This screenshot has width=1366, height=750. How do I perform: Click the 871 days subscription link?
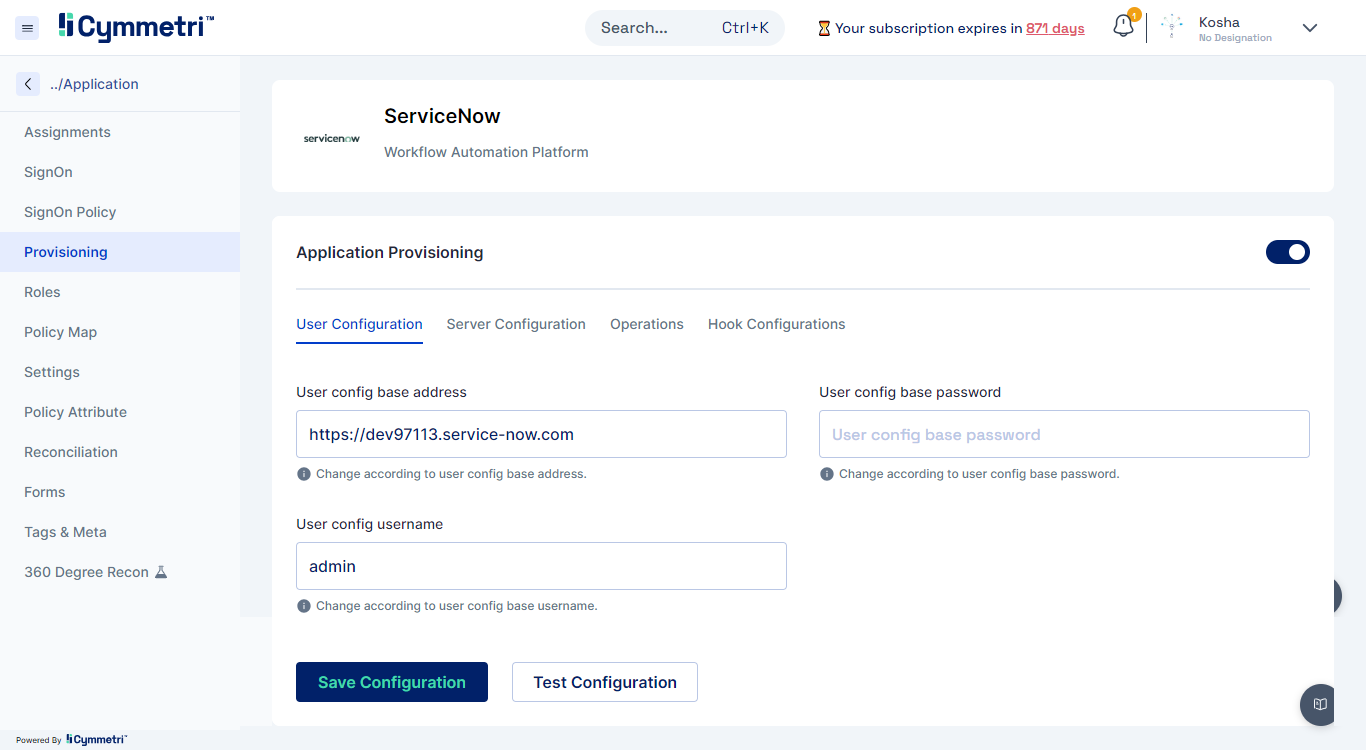click(x=1055, y=28)
